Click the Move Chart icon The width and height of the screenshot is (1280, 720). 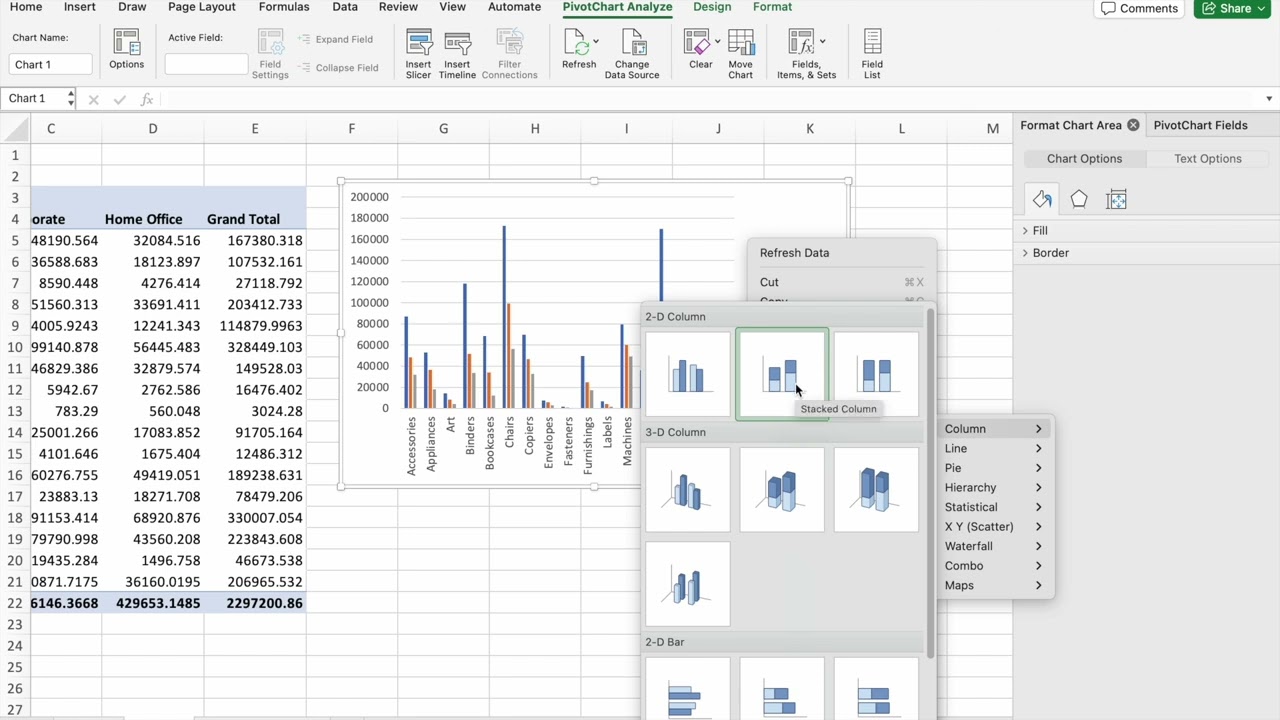pos(741,54)
